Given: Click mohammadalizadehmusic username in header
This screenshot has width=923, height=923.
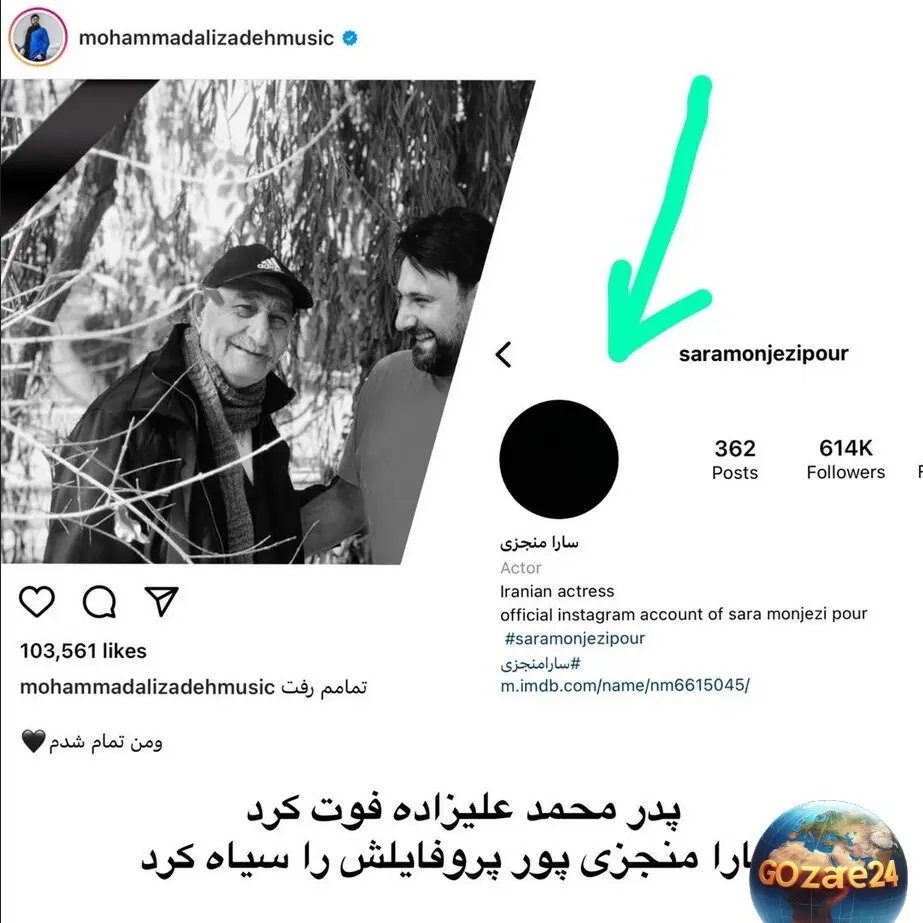Looking at the screenshot, I should 206,38.
